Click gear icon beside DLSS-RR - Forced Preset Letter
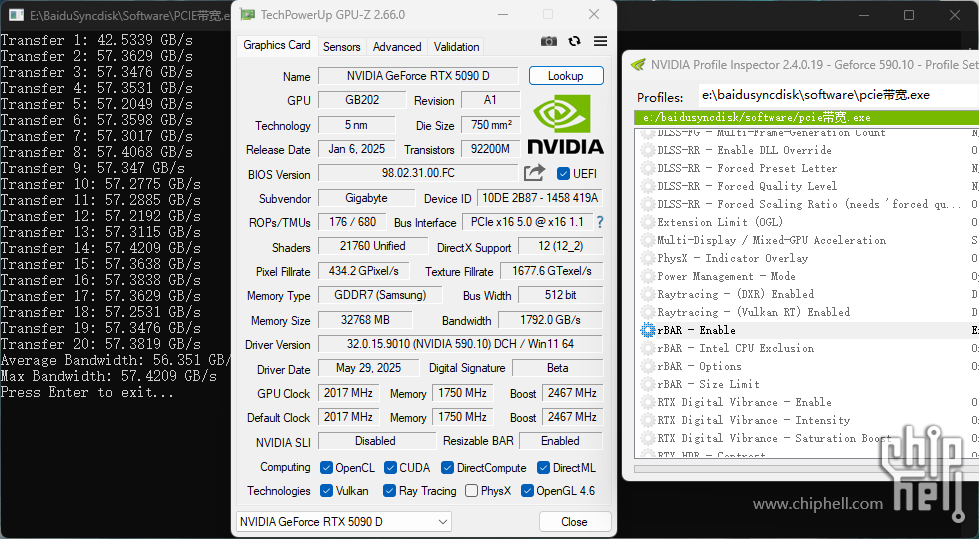Image resolution: width=979 pixels, height=539 pixels. point(647,168)
